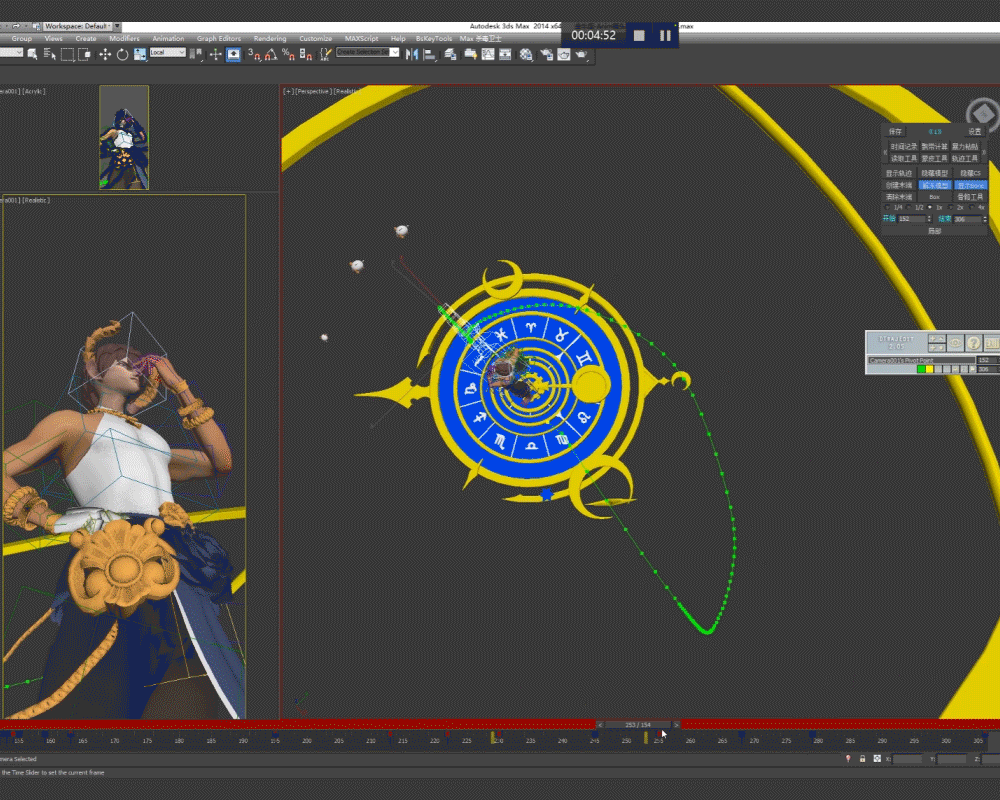Click the Render Production teapot icon
Viewport: 1000px width, 800px height.
[x=582, y=55]
